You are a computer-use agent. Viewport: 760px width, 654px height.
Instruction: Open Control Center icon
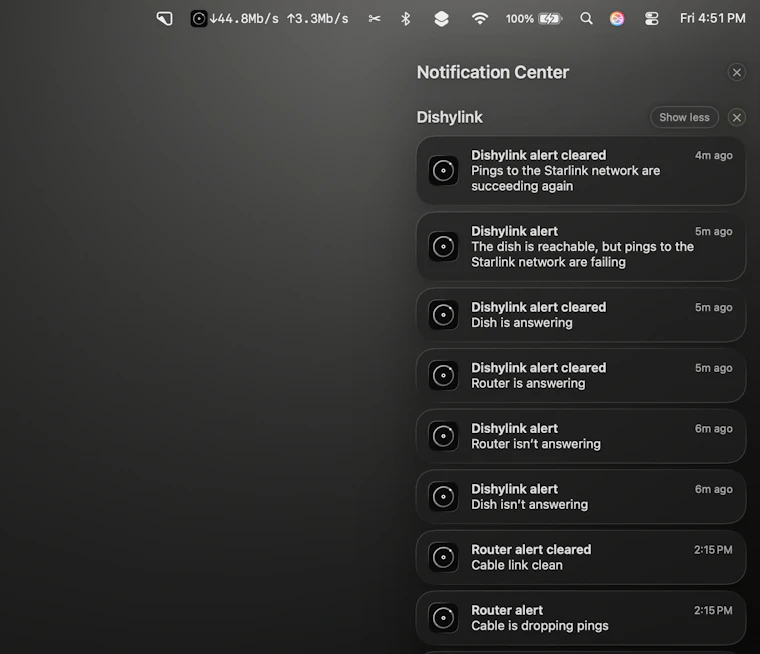tap(651, 18)
